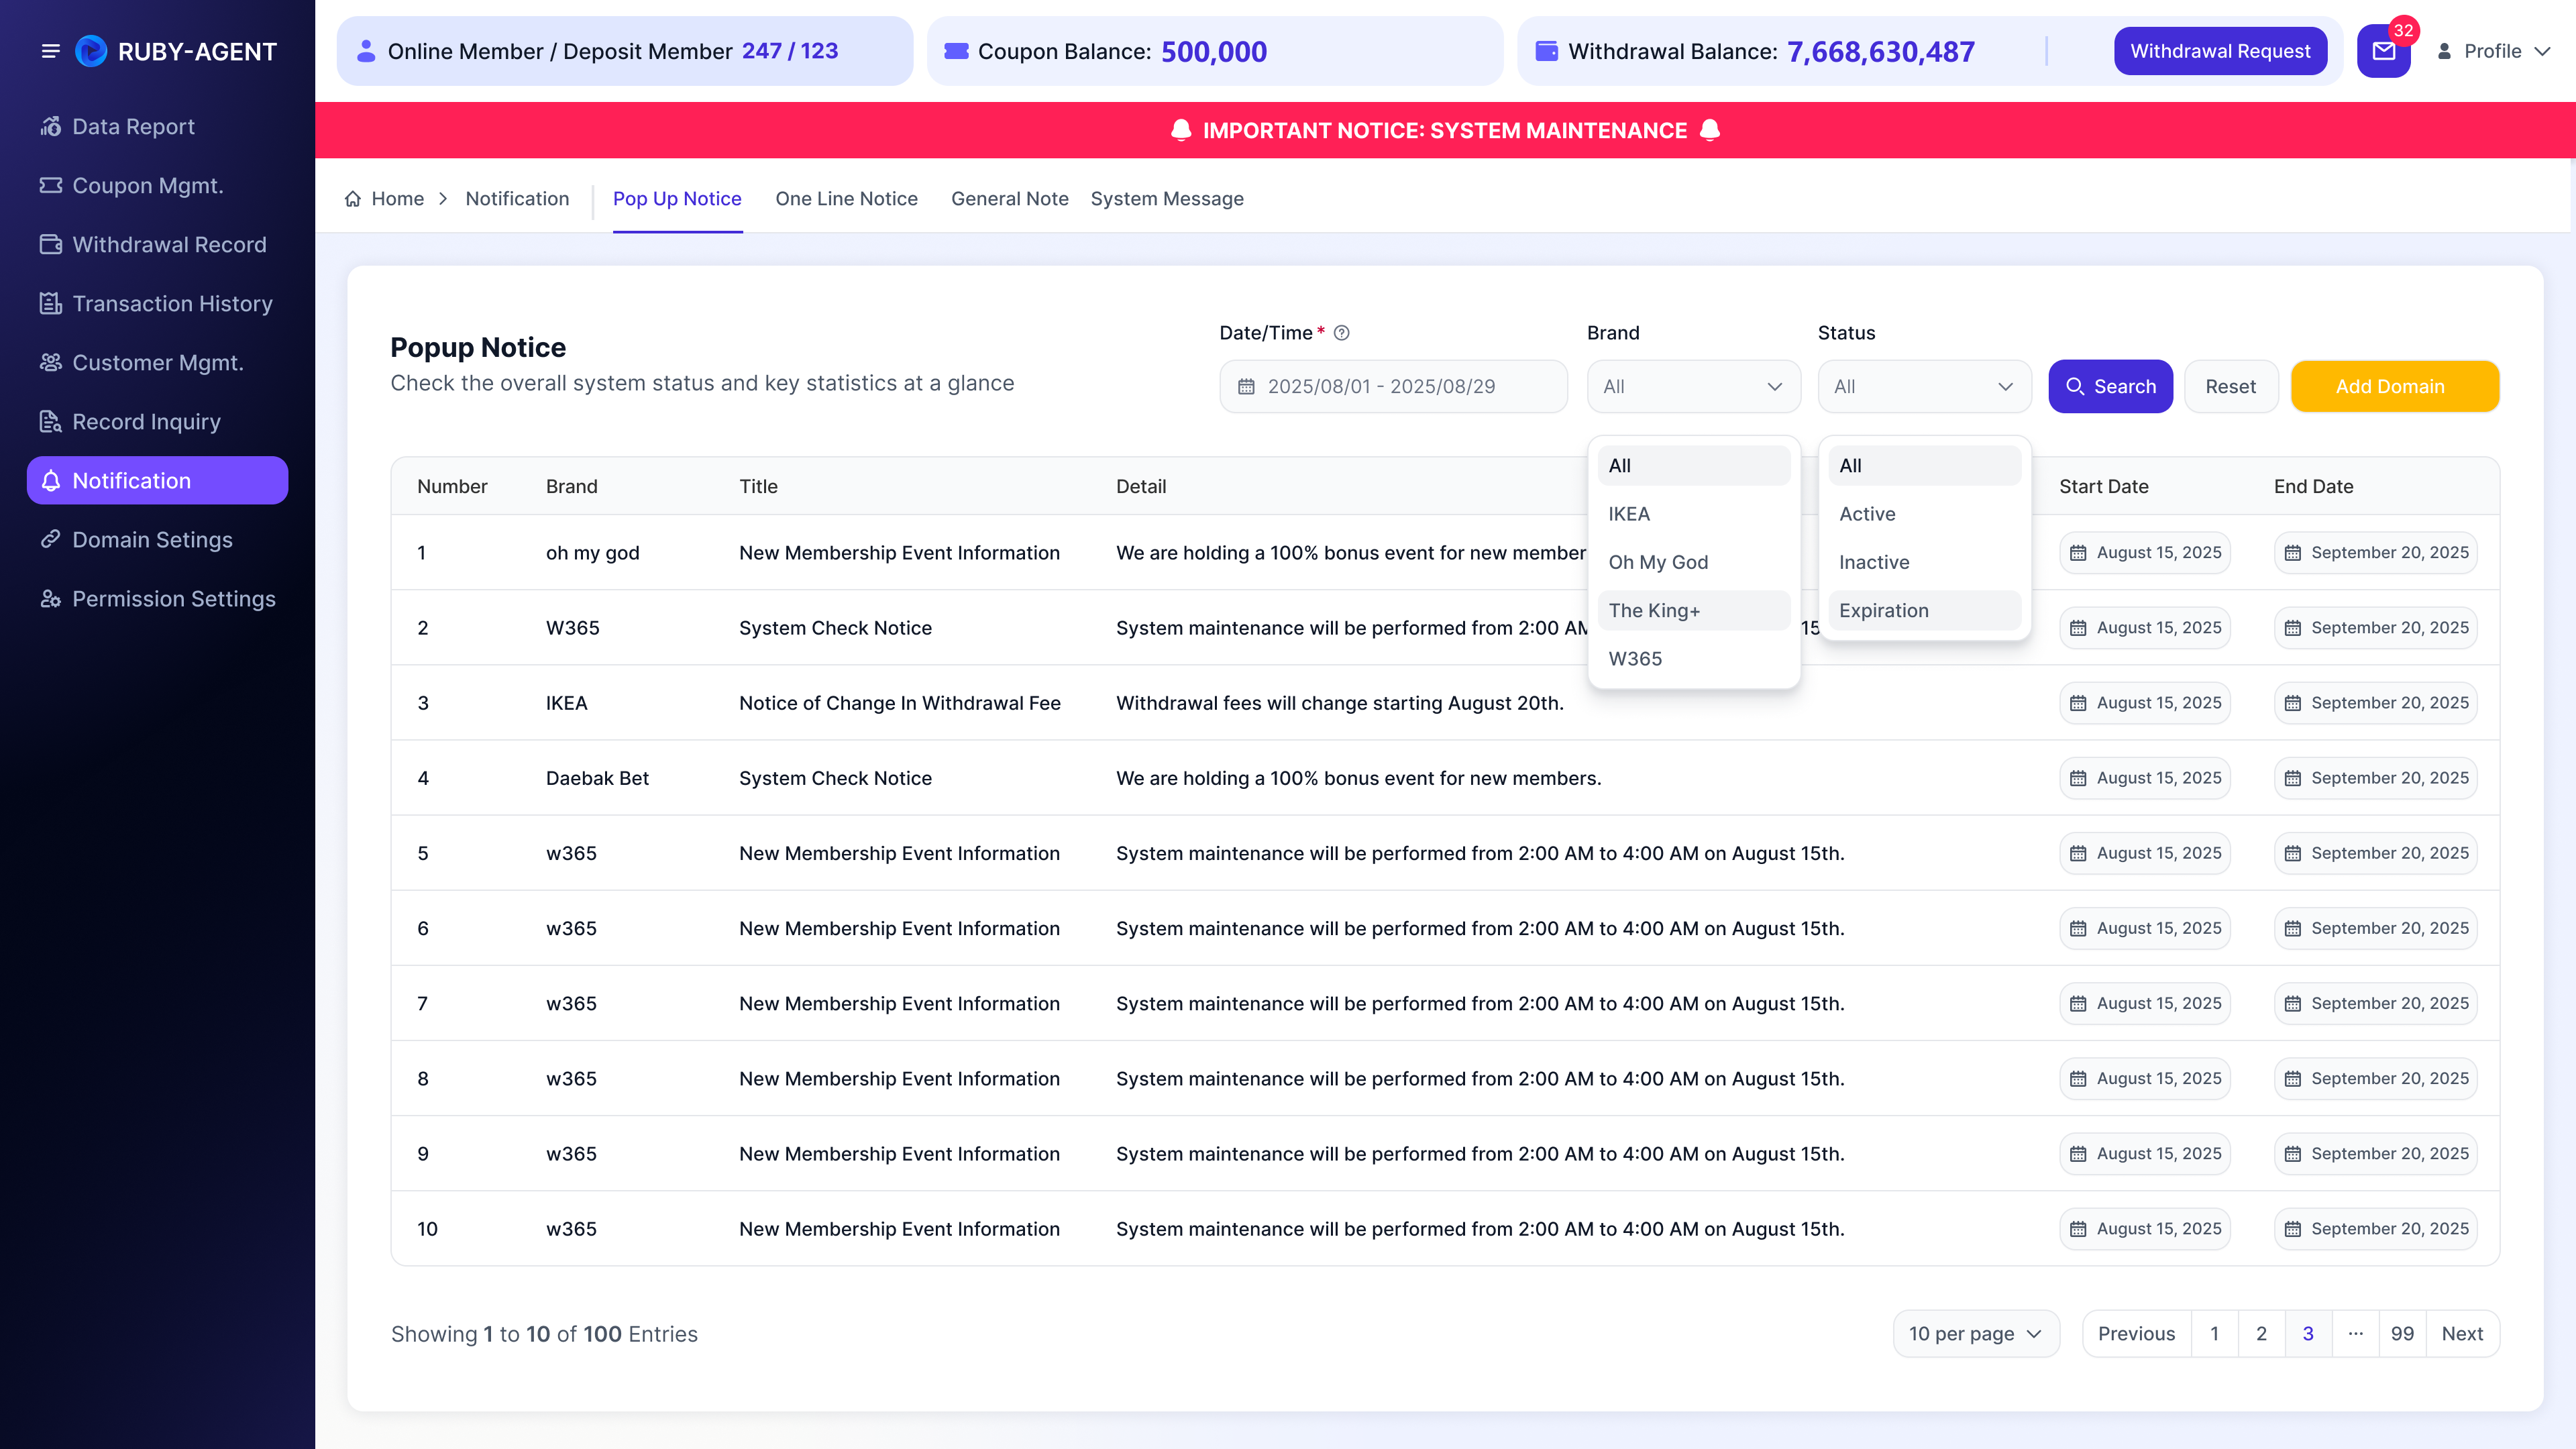
Task: Click the Notification breadcrumb link
Action: [517, 199]
